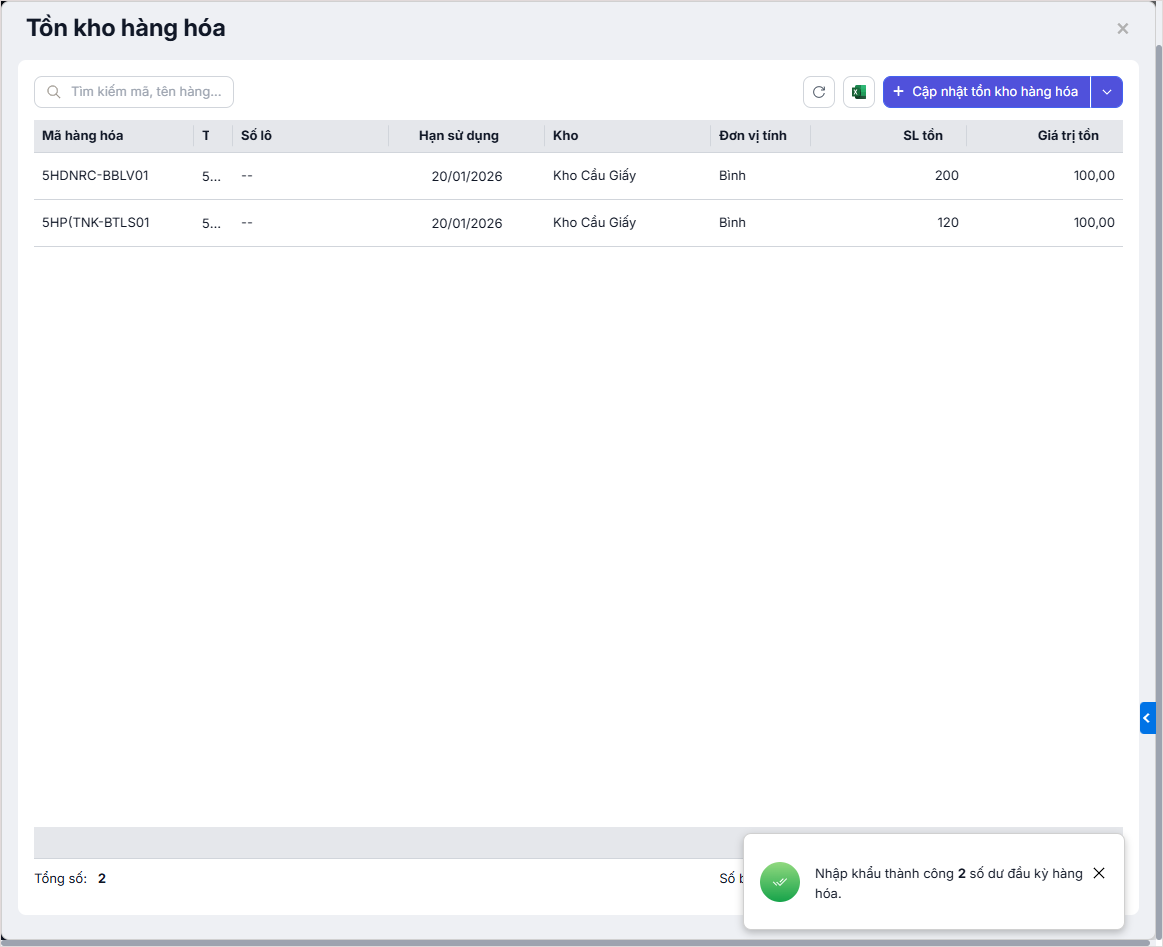The width and height of the screenshot is (1163, 947).
Task: Click the Số lô column header
Action: (x=258, y=136)
